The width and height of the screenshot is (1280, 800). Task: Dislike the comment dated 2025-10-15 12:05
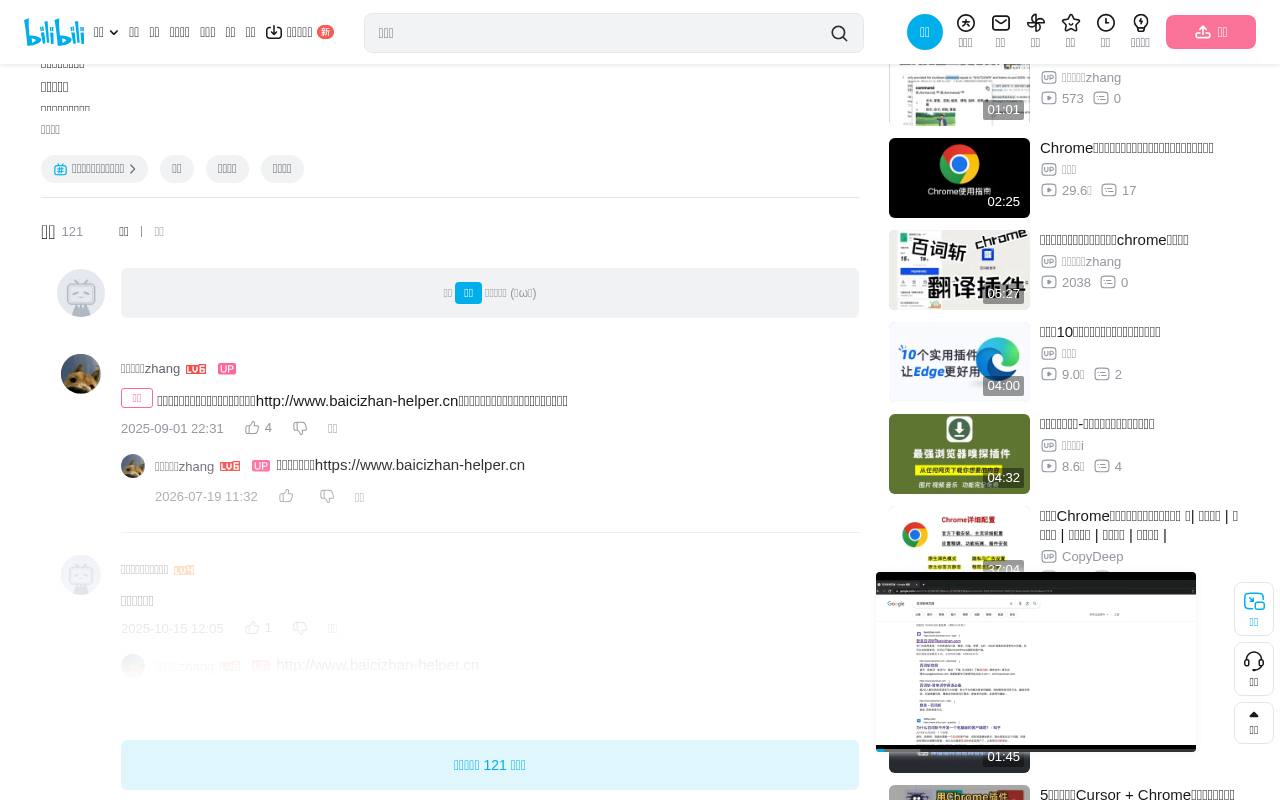click(x=300, y=628)
